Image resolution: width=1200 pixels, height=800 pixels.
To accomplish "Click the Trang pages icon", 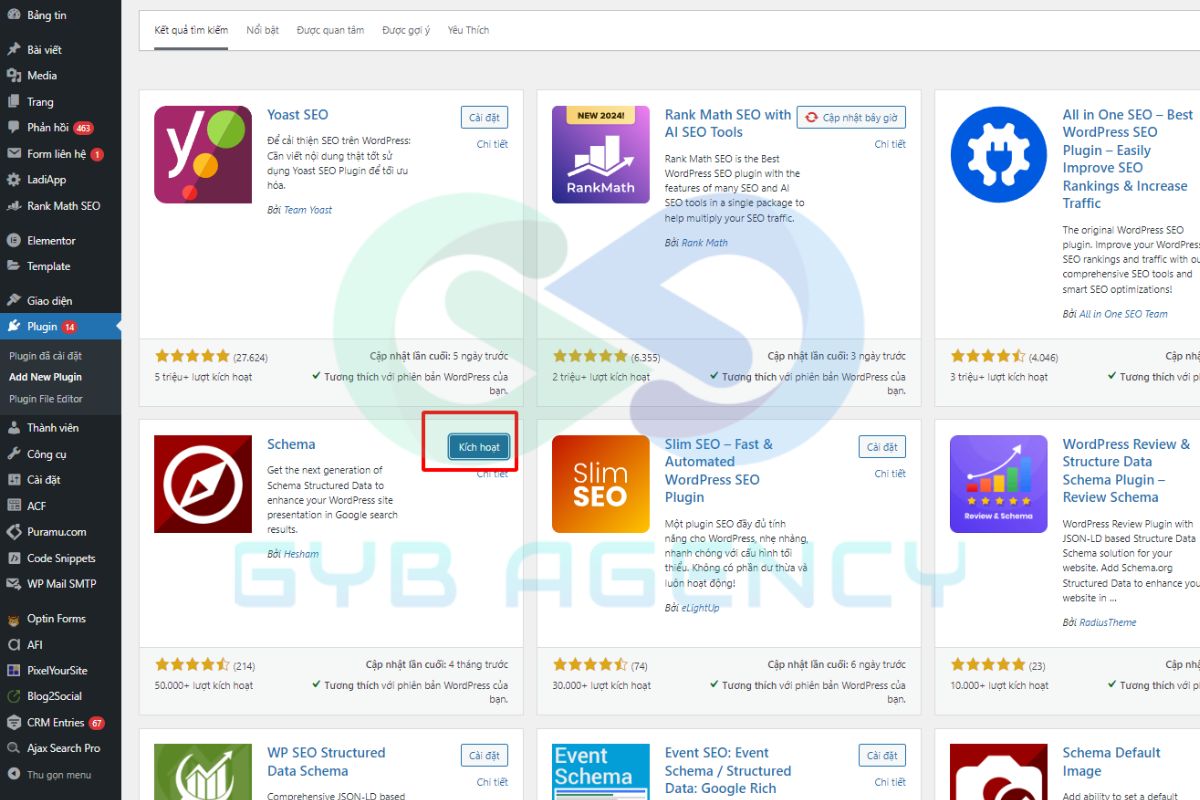I will pyautogui.click(x=13, y=101).
